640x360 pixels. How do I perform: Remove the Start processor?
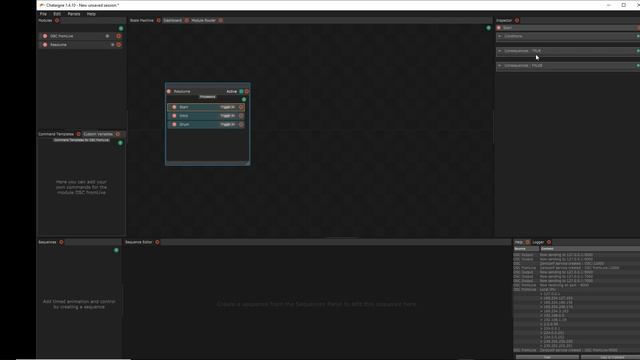[x=241, y=107]
